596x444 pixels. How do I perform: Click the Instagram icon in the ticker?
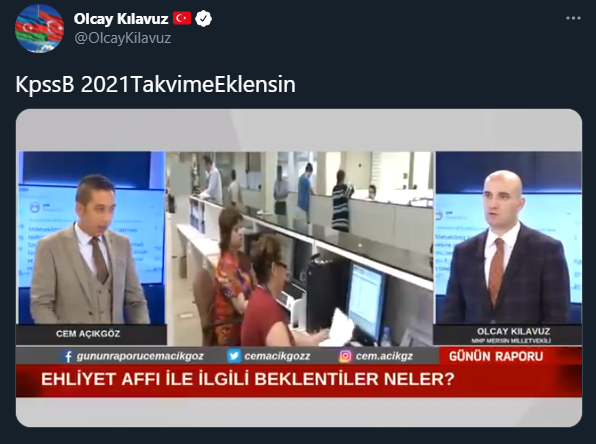tap(345, 356)
